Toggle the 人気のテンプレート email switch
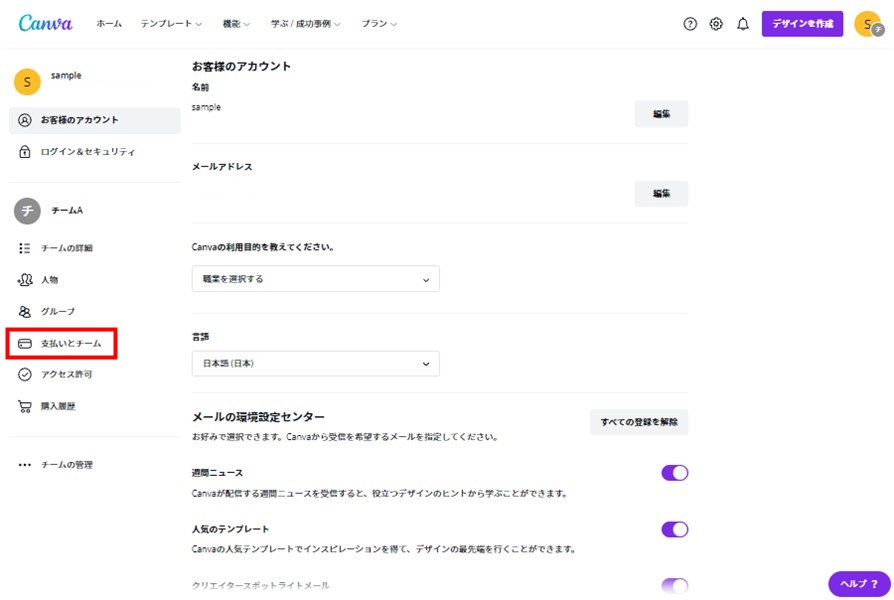Image resolution: width=894 pixels, height=600 pixels. point(674,529)
